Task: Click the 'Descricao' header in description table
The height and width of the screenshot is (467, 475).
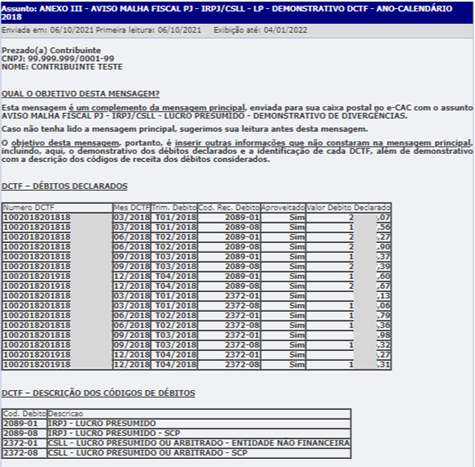Action: 199,414
